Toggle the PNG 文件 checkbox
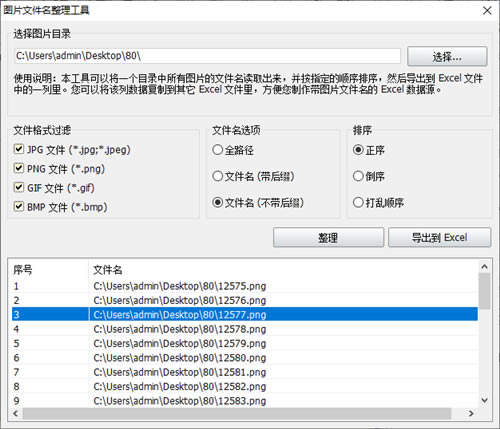The width and height of the screenshot is (500, 429). coord(19,168)
